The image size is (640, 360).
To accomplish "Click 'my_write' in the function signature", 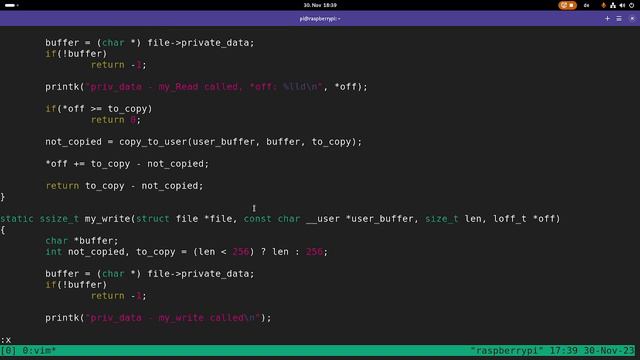I will click(x=107, y=219).
